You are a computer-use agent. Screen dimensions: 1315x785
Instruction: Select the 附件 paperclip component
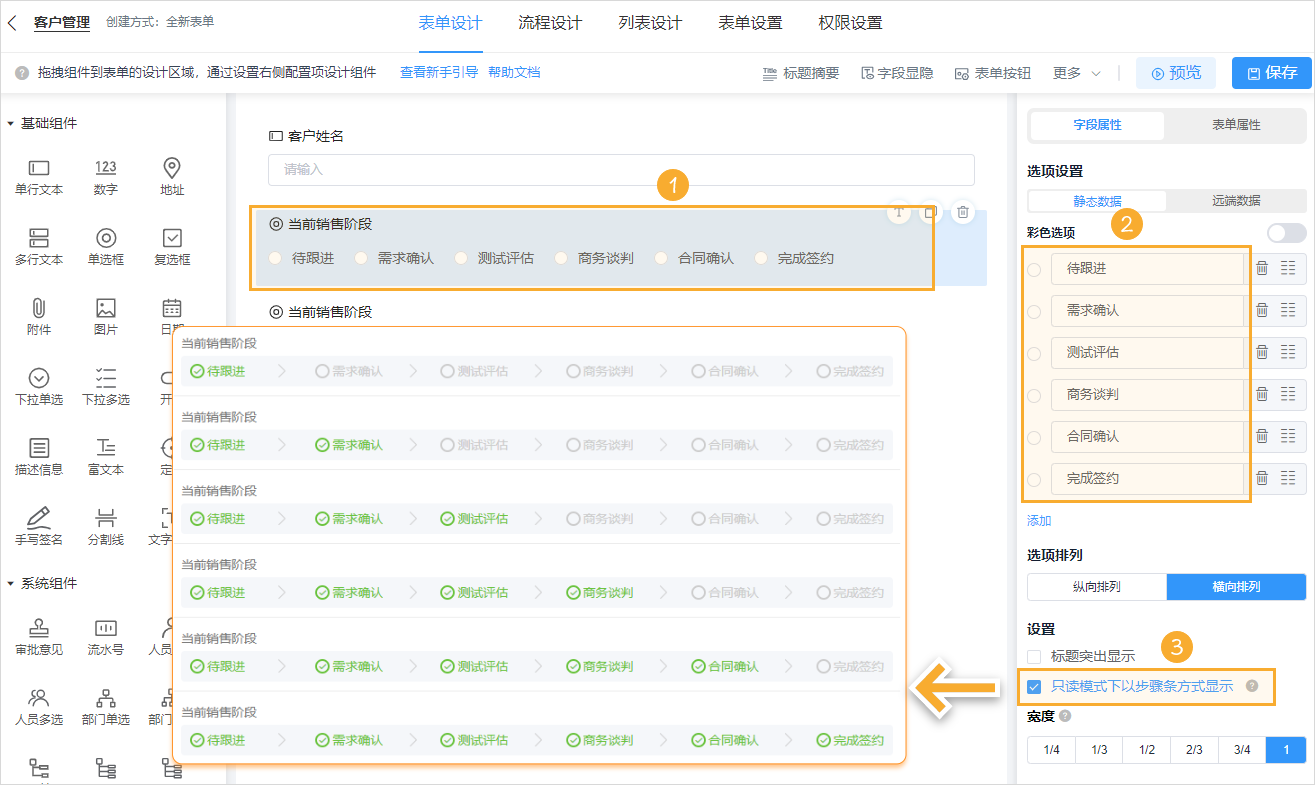click(x=39, y=308)
